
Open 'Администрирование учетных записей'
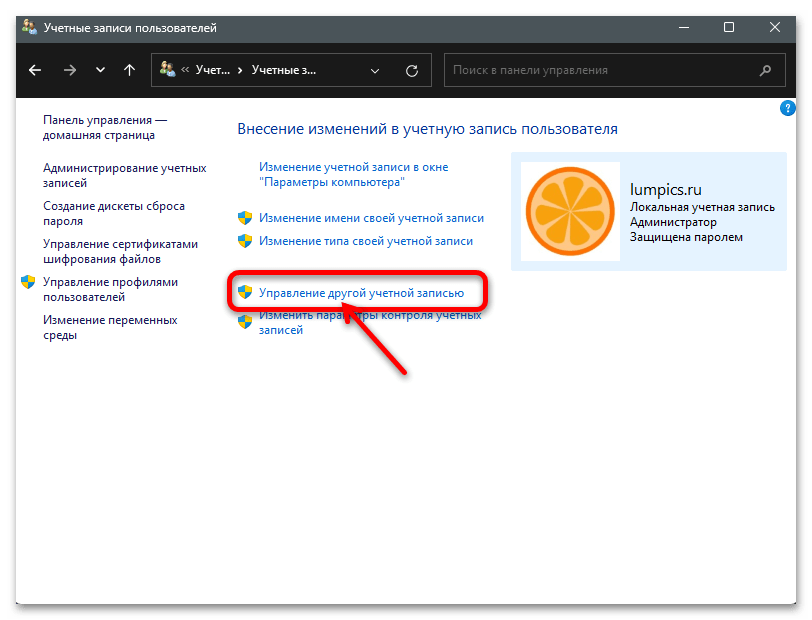click(124, 176)
